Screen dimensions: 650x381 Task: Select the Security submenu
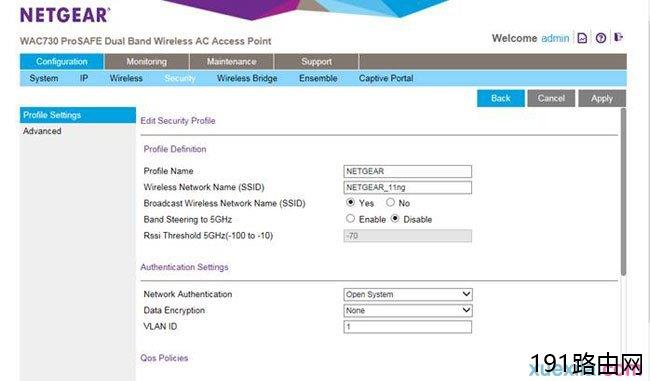tap(180, 78)
